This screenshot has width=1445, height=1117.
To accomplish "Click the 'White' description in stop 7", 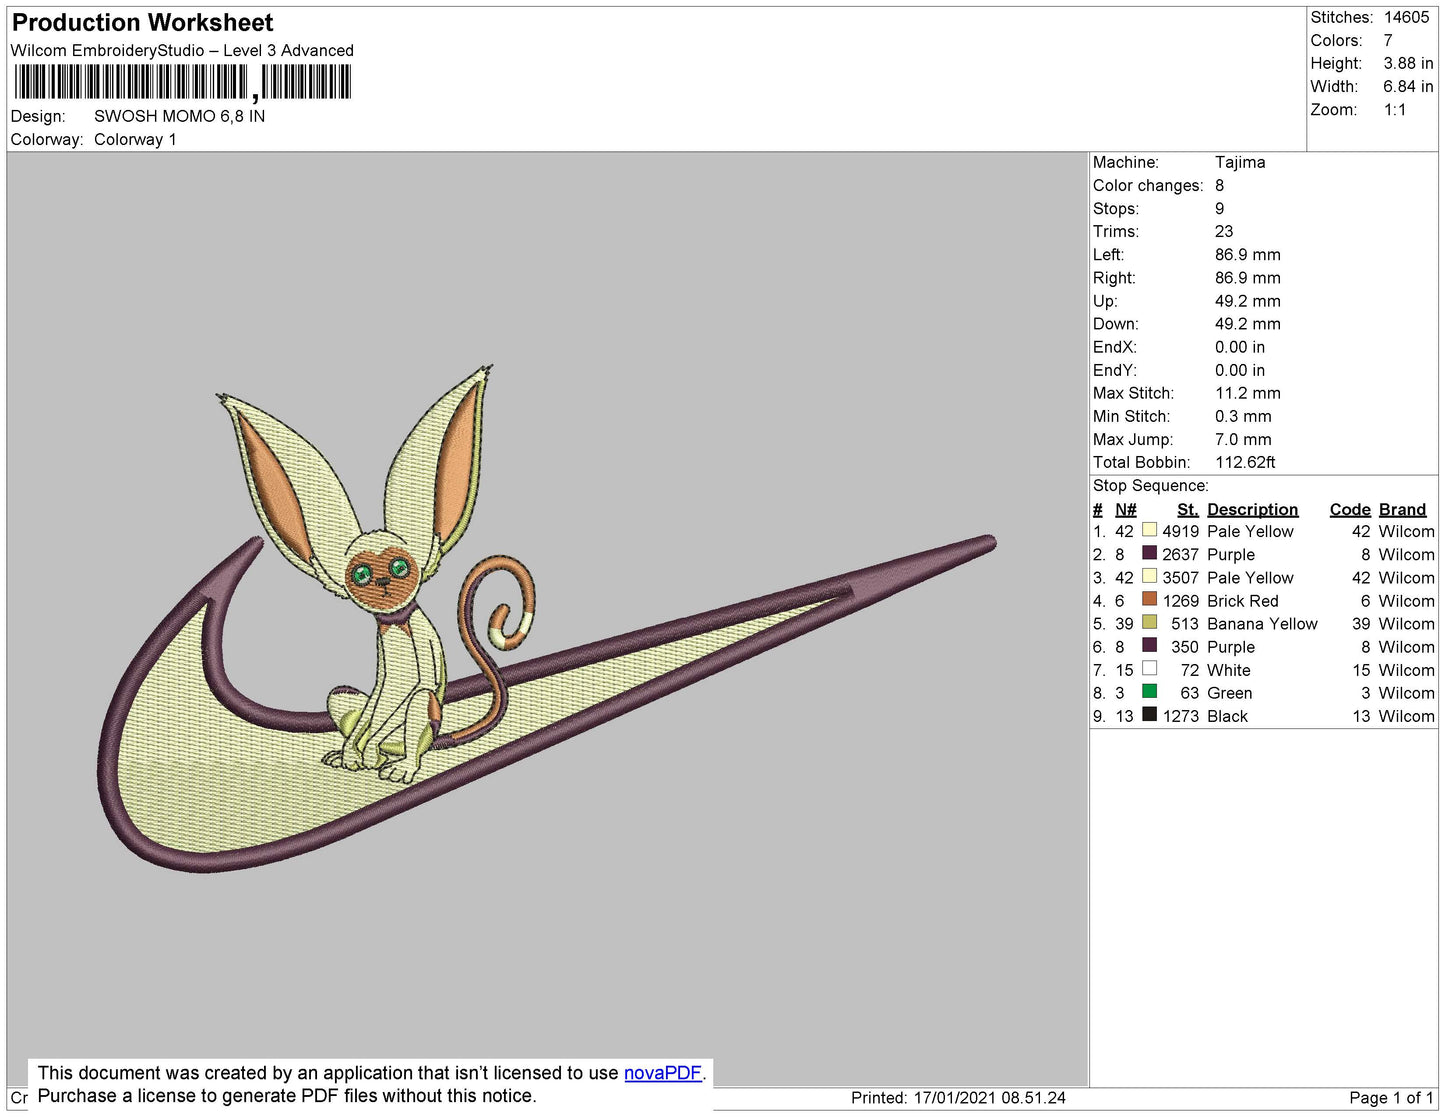I will click(x=1228, y=670).
